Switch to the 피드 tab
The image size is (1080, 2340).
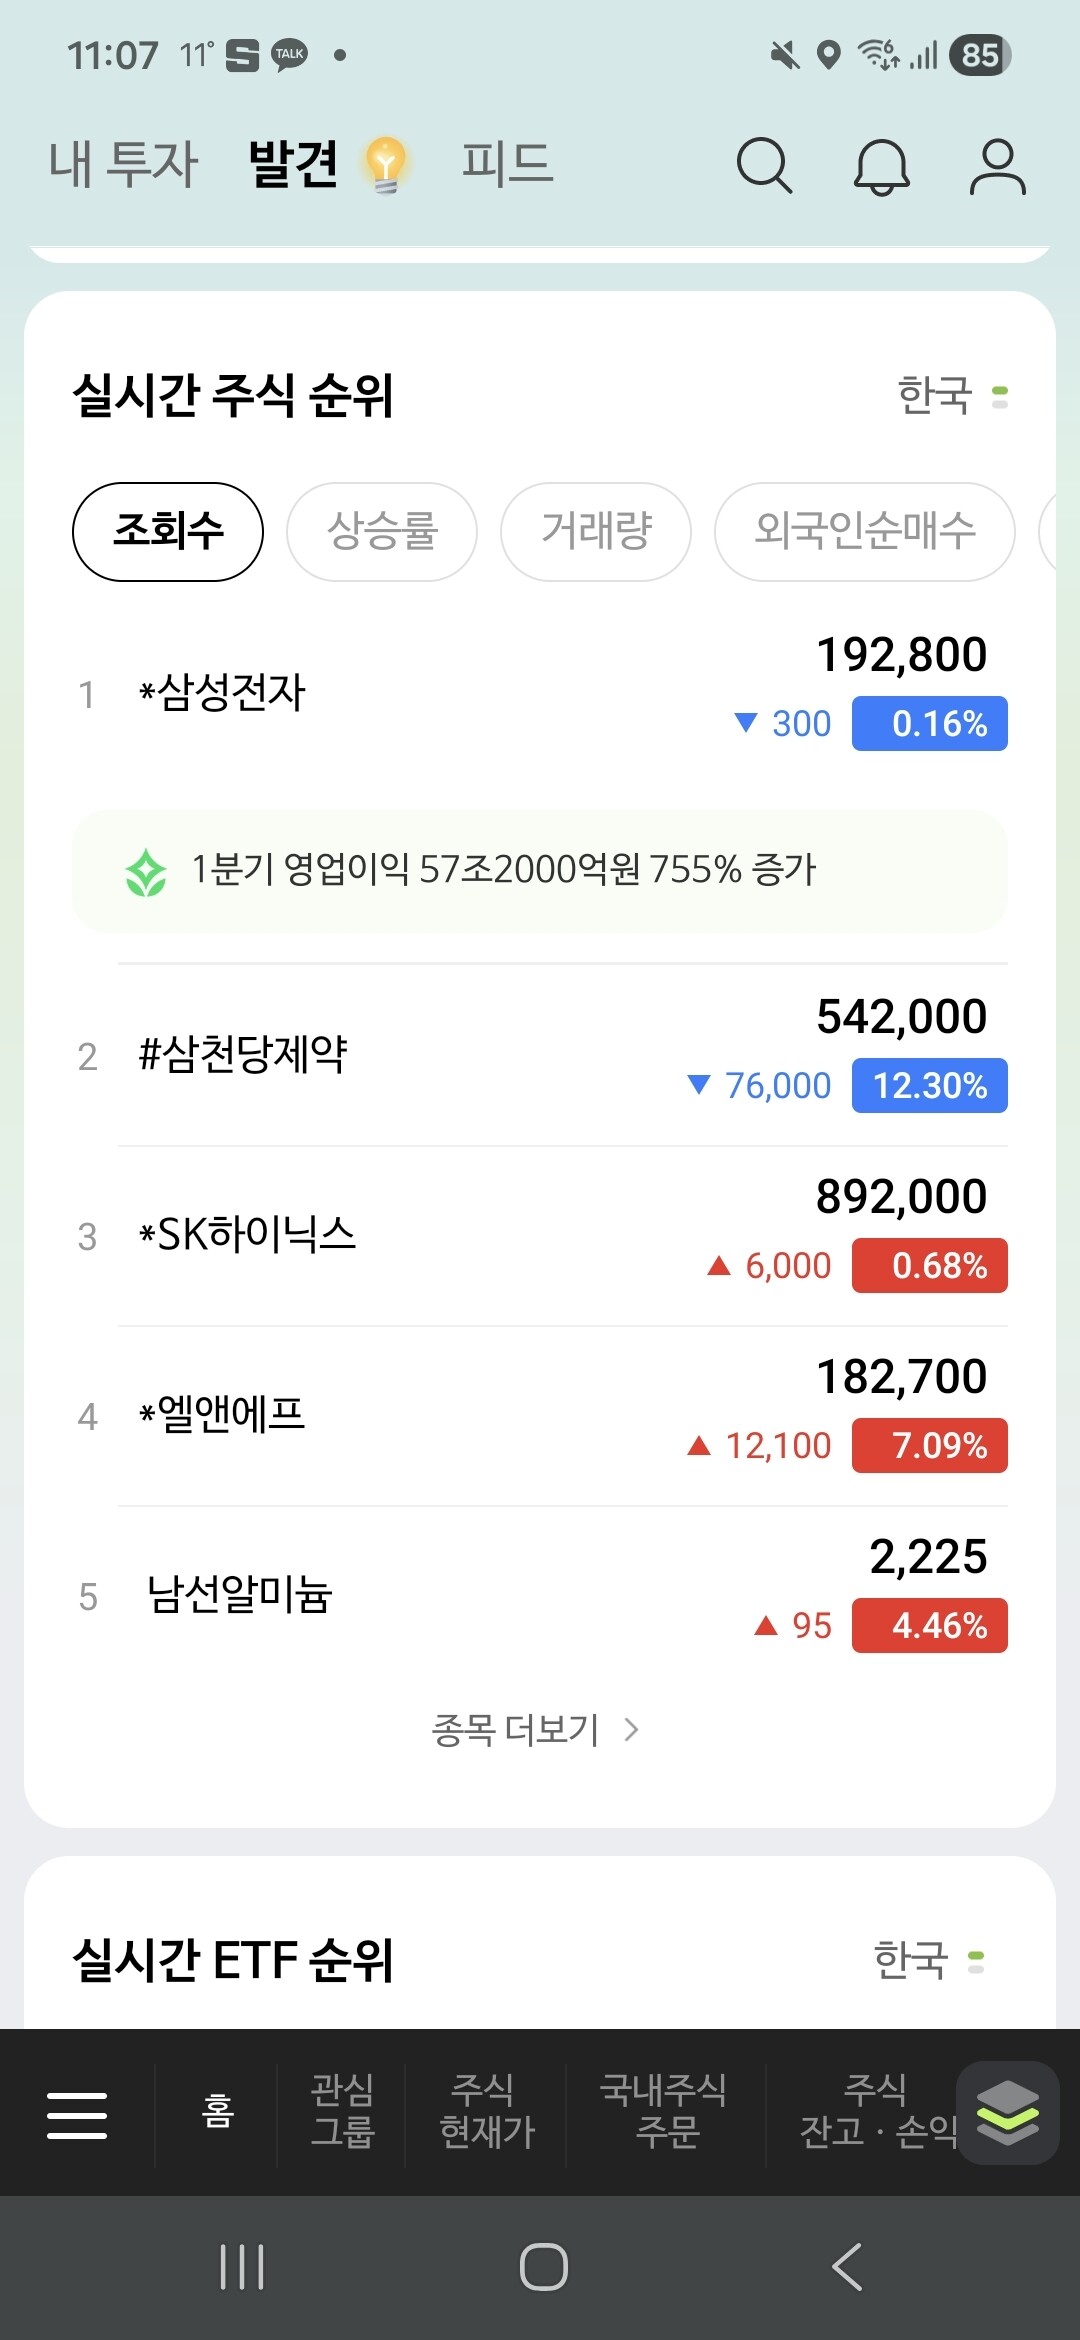point(507,165)
